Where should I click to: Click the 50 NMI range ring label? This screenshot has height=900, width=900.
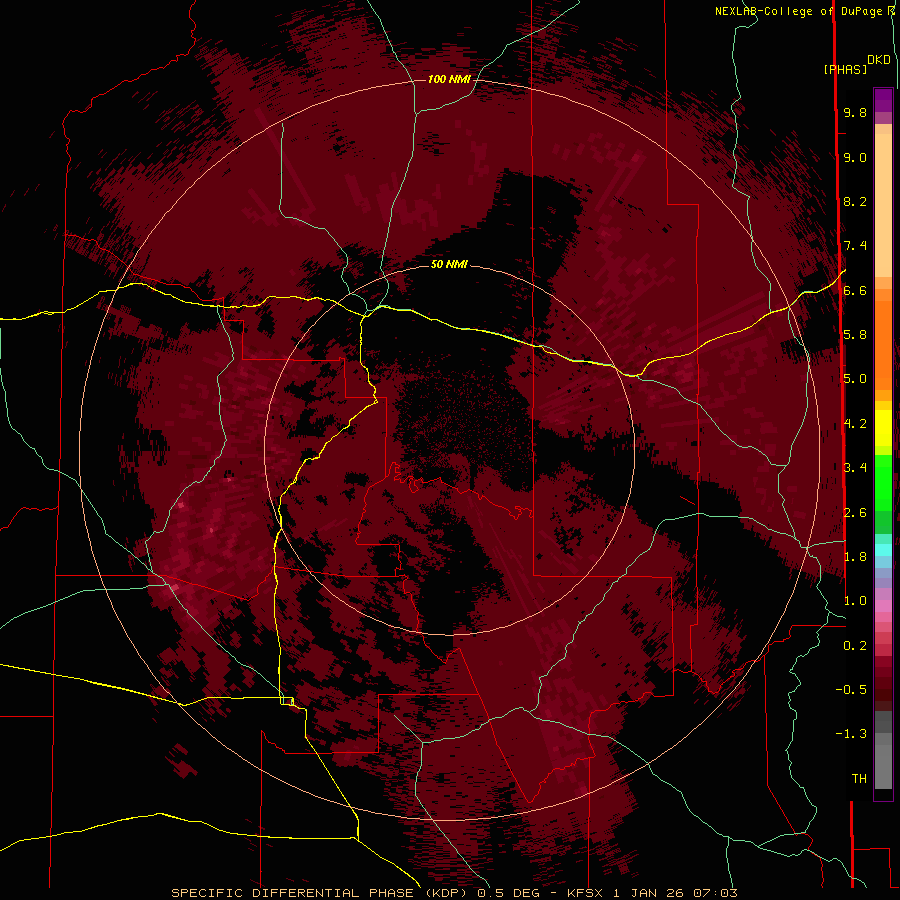449,264
